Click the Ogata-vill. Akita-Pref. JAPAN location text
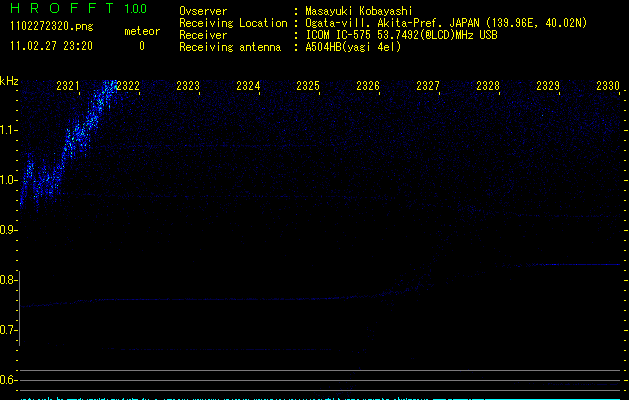629x400 pixels. tap(446, 23)
